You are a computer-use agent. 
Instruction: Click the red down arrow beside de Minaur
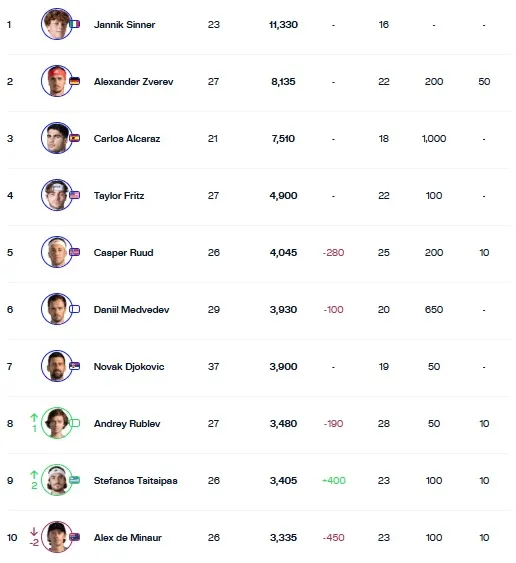pyautogui.click(x=34, y=531)
